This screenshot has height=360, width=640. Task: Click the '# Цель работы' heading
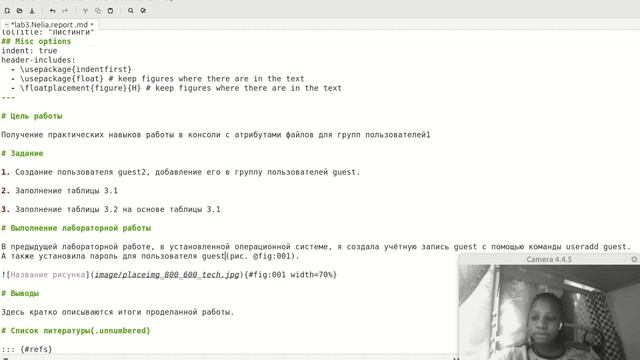(32, 116)
